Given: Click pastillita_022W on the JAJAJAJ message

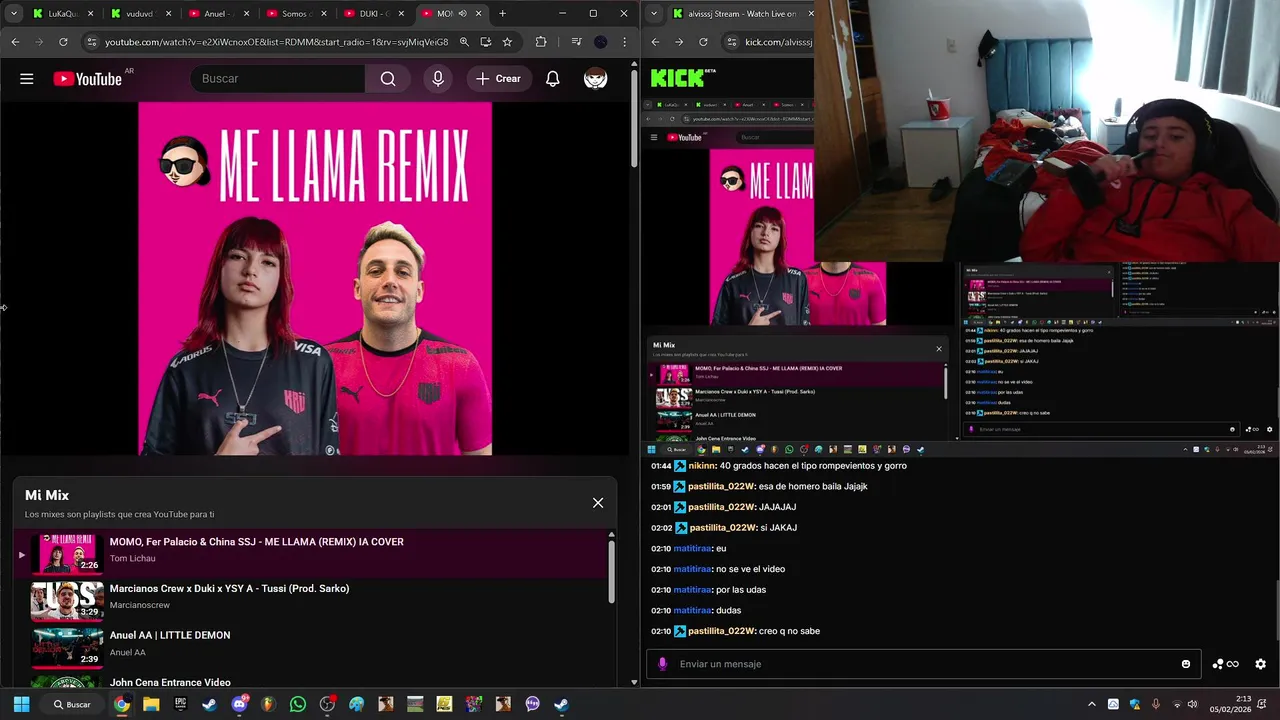Looking at the screenshot, I should [x=721, y=507].
